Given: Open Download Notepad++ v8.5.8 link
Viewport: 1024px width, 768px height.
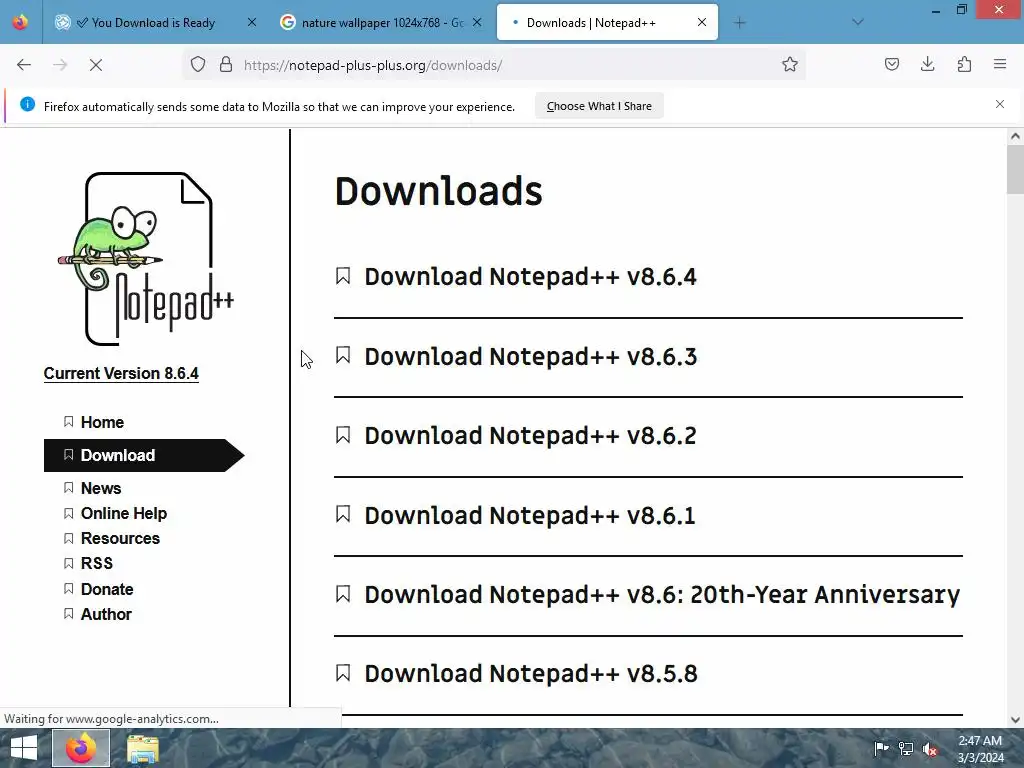Looking at the screenshot, I should click(531, 673).
